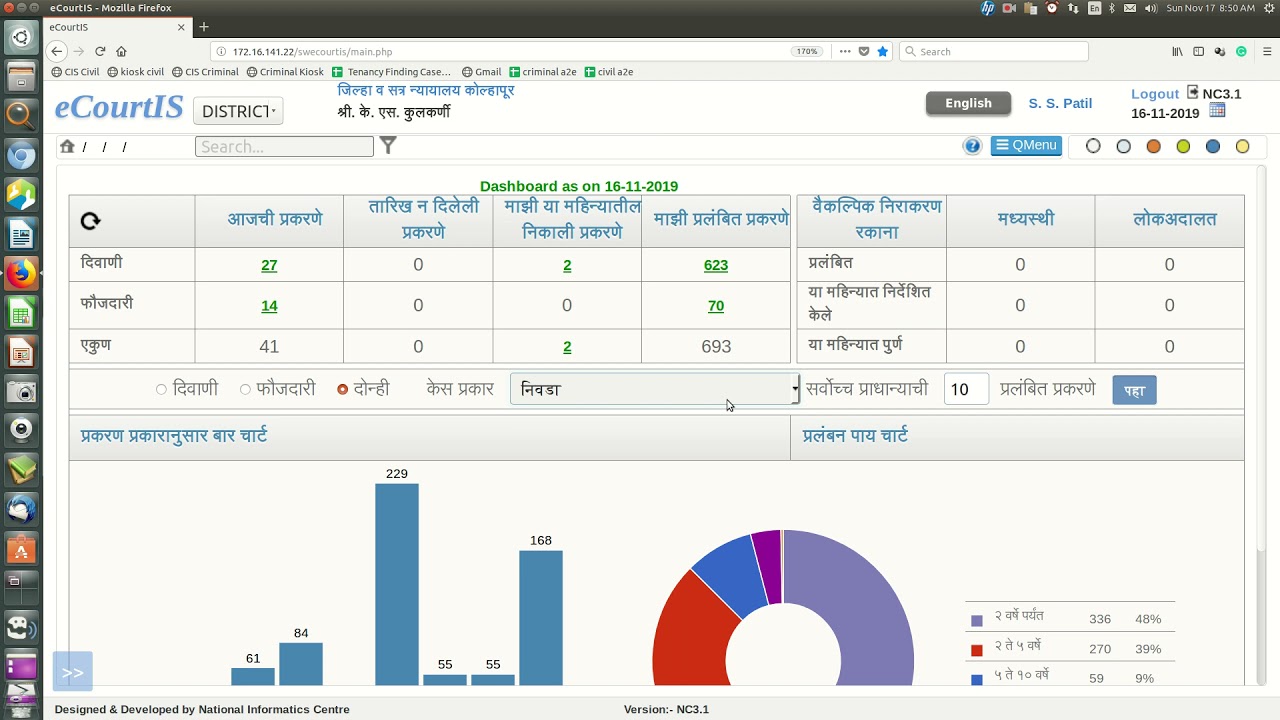Choose the orange theme color circle
This screenshot has height=720, width=1280.
coord(1153,146)
